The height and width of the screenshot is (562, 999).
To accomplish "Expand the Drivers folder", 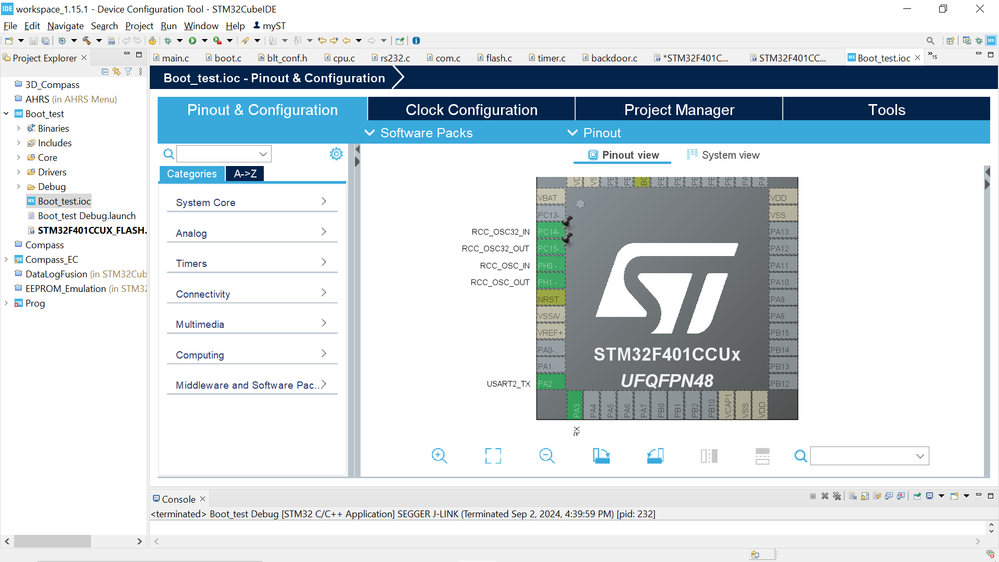I will click(x=18, y=172).
